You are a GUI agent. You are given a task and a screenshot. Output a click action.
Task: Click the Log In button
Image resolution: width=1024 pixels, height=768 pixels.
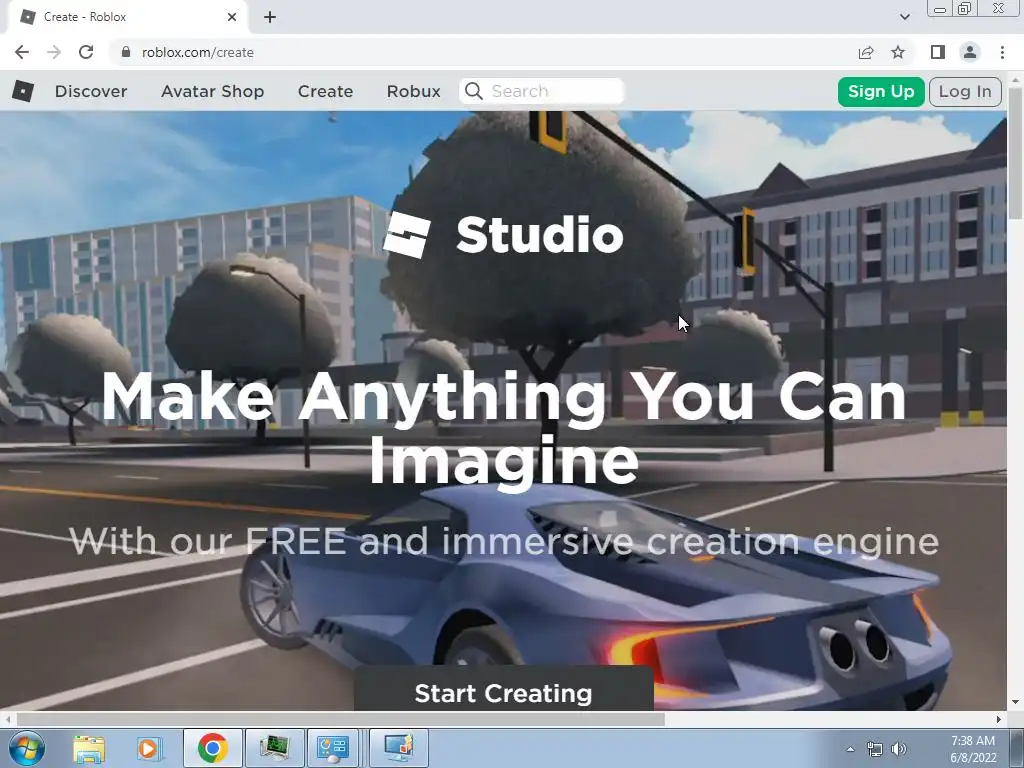(x=965, y=91)
